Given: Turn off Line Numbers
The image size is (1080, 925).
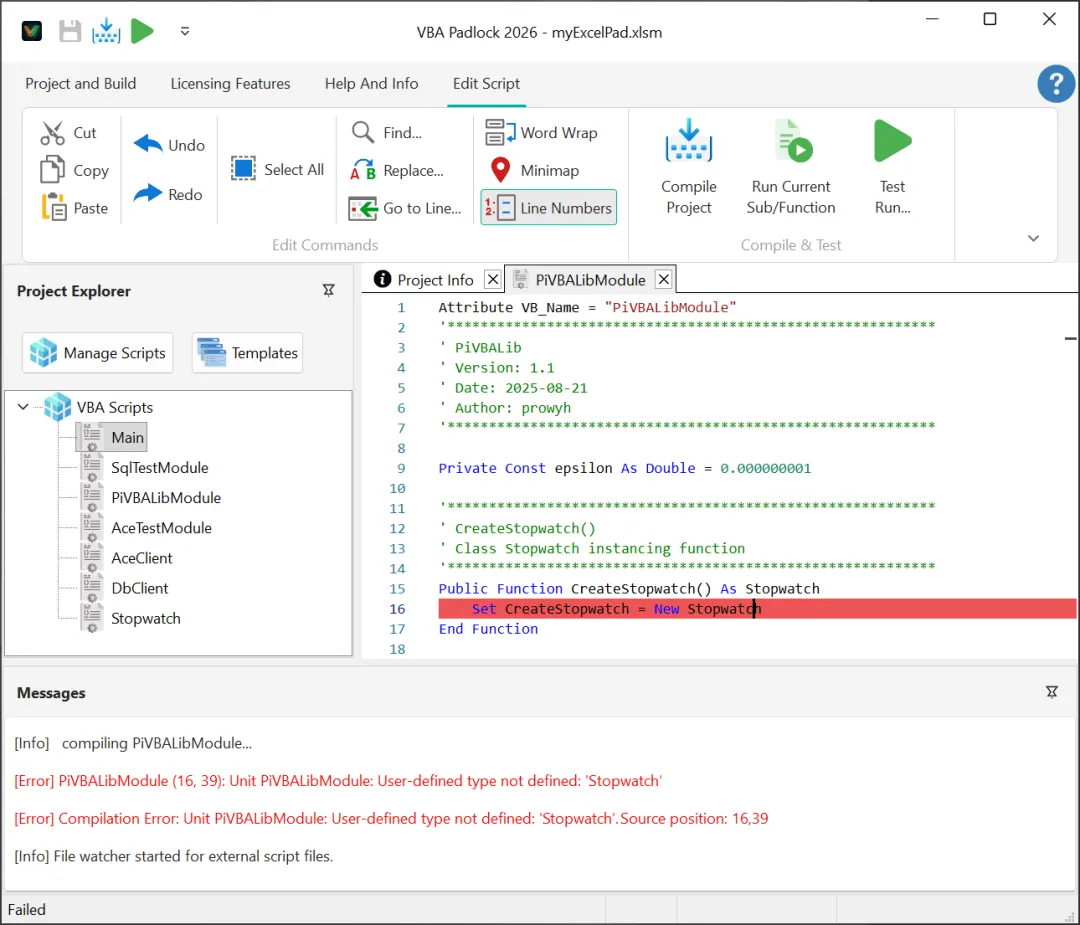Looking at the screenshot, I should [548, 207].
